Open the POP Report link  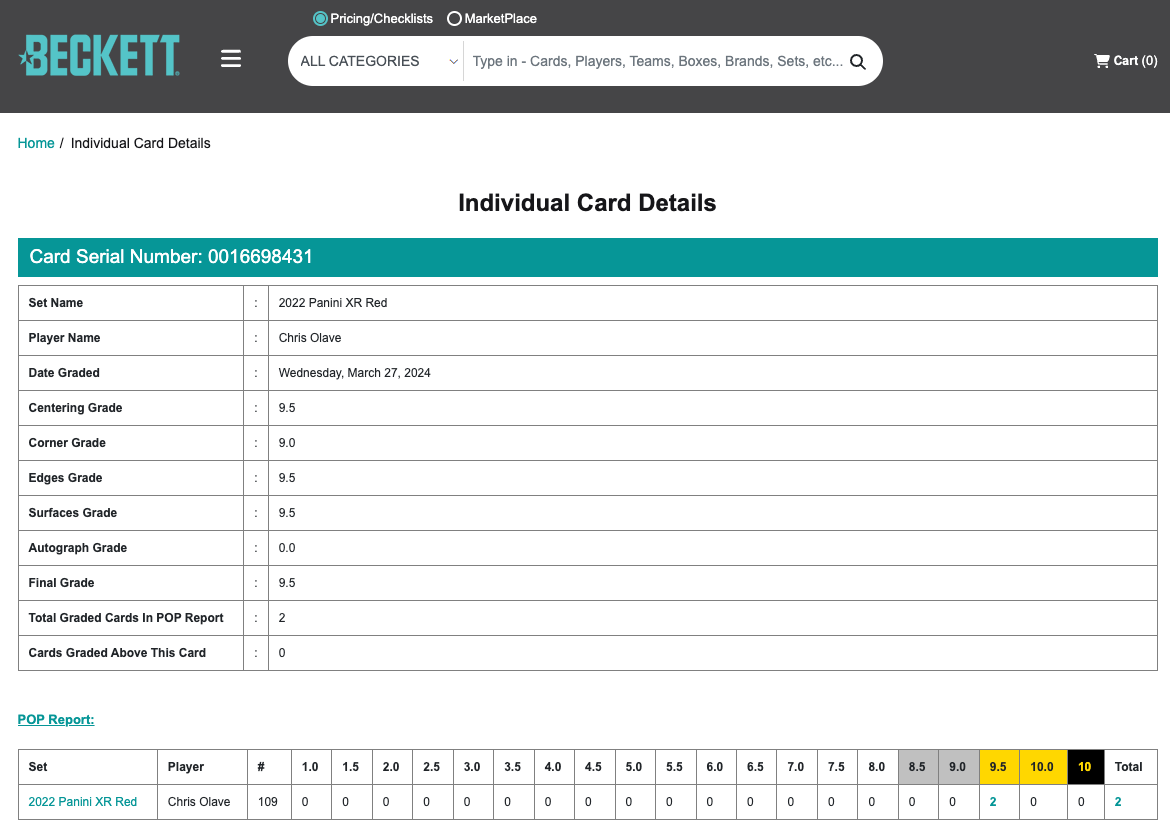(56, 719)
